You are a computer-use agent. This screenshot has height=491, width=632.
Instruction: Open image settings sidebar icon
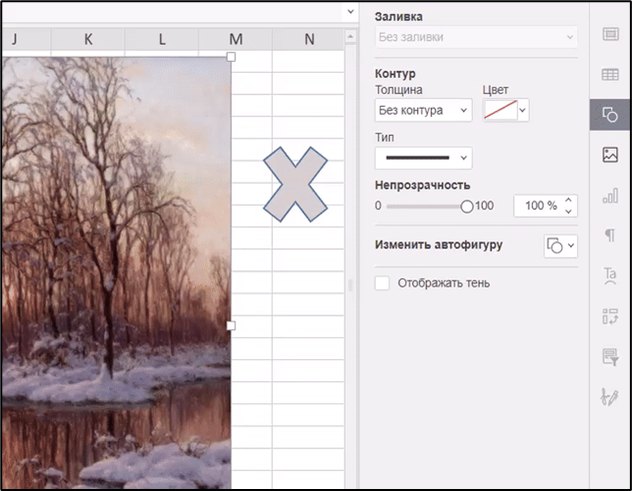coord(610,155)
